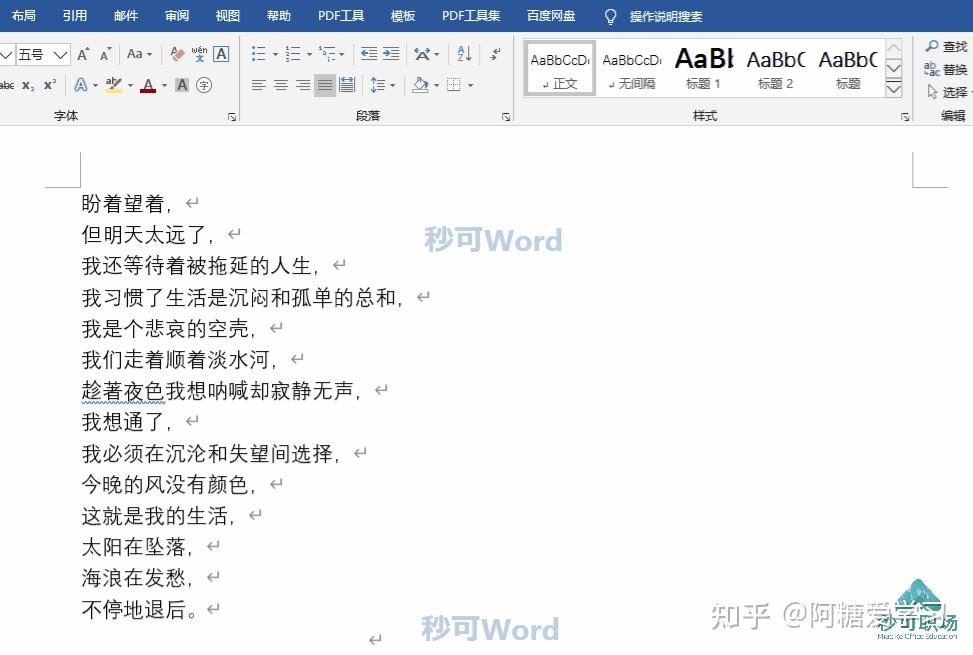Apply character border icon
973x655 pixels.
(221, 55)
